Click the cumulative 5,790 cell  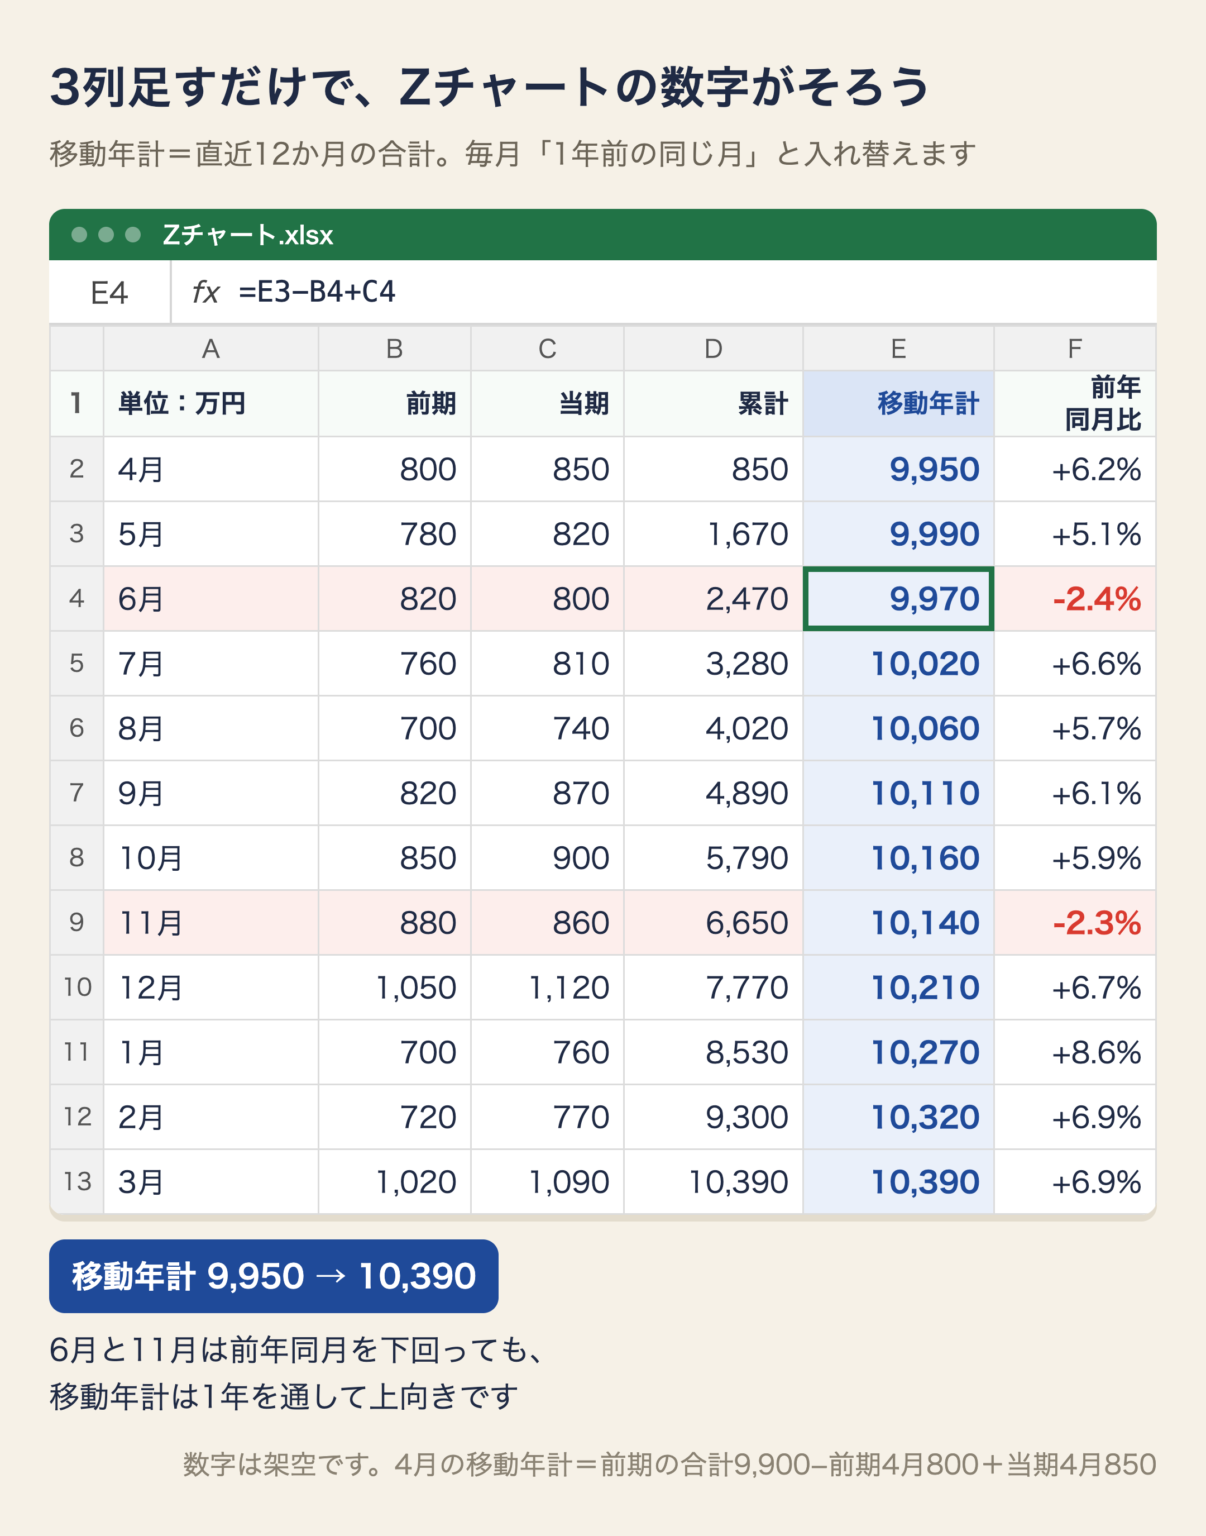pyautogui.click(x=714, y=858)
